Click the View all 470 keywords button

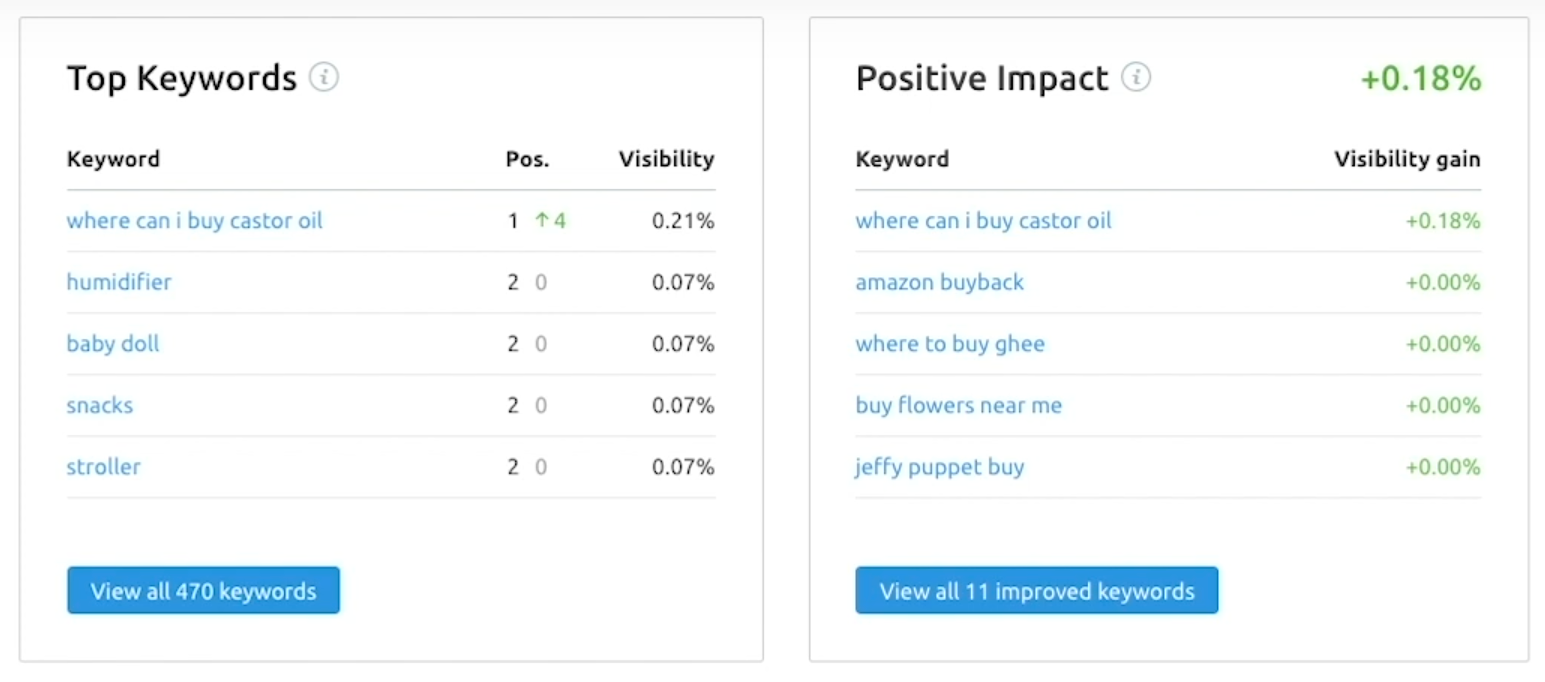(202, 590)
